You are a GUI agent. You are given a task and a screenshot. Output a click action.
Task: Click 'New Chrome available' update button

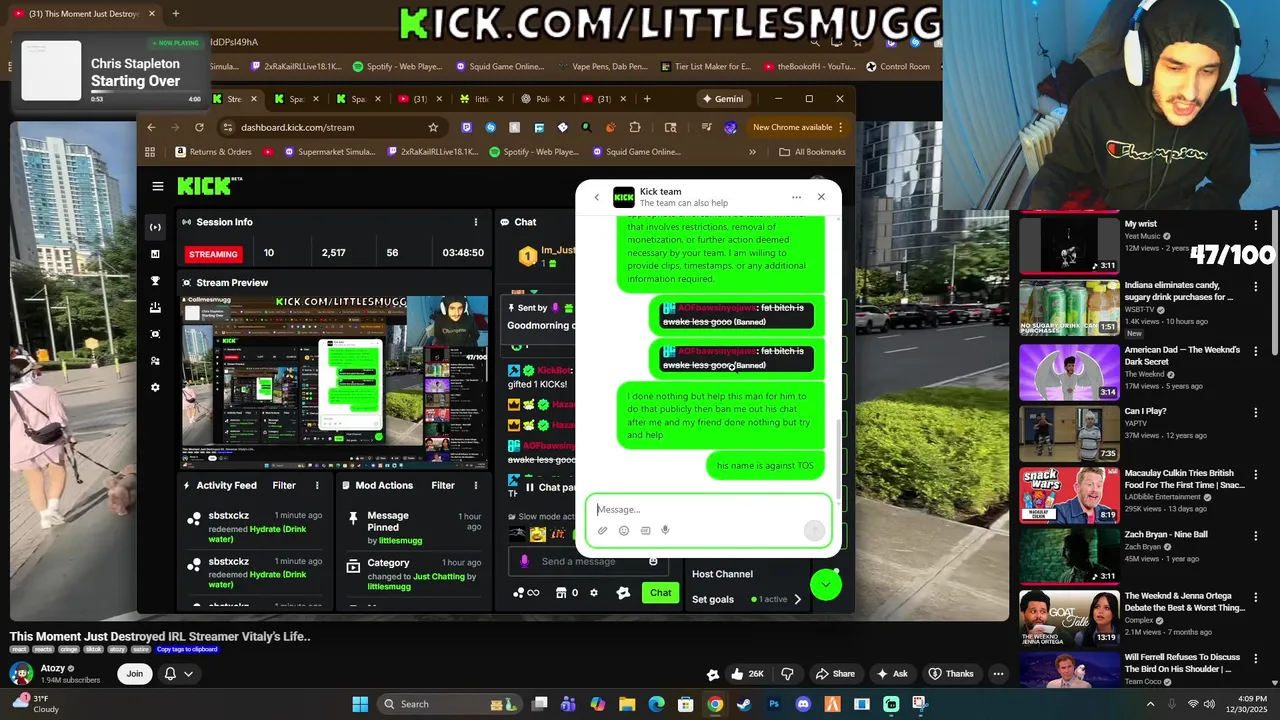click(798, 127)
